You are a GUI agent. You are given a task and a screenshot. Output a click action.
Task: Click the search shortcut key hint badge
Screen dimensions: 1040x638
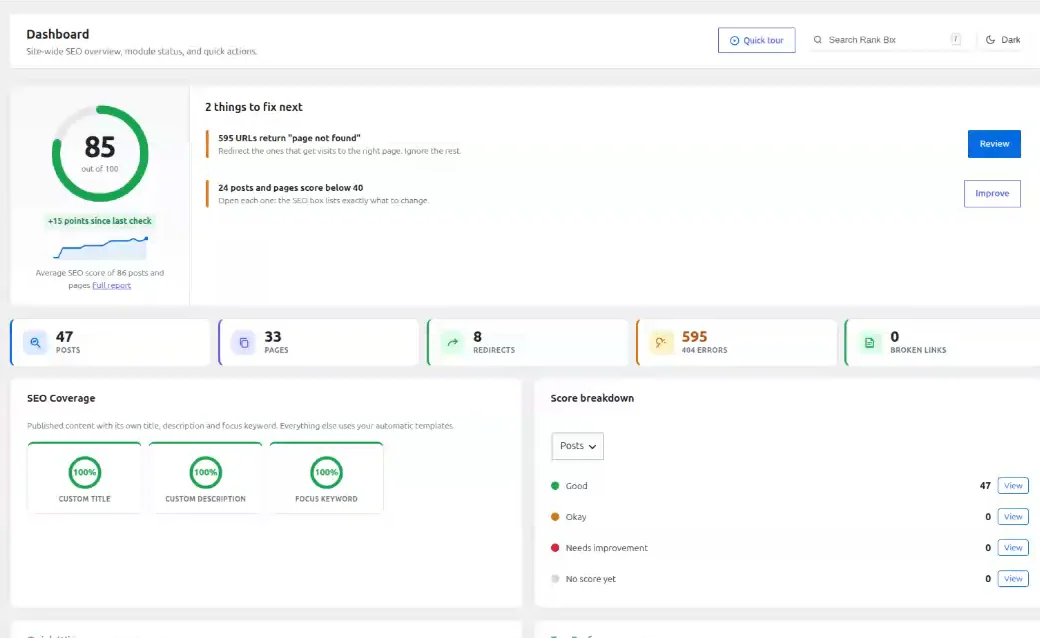pyautogui.click(x=956, y=39)
